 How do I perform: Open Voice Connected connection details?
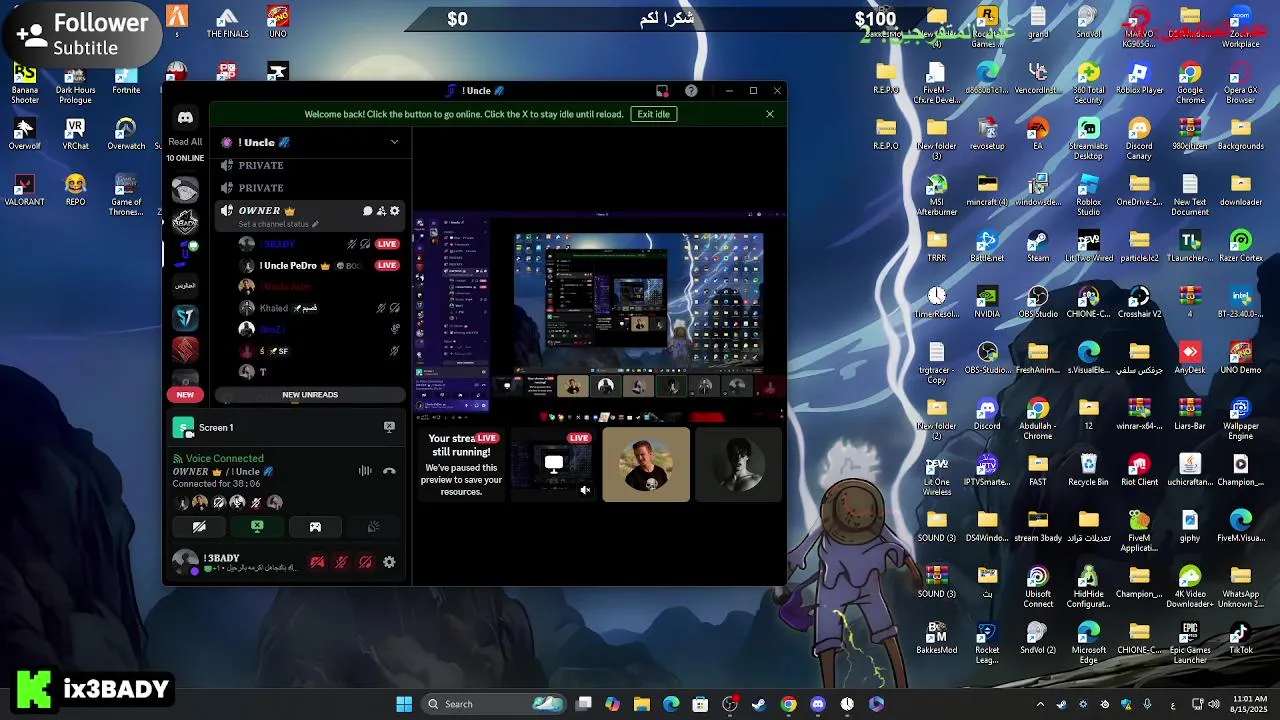pyautogui.click(x=224, y=458)
